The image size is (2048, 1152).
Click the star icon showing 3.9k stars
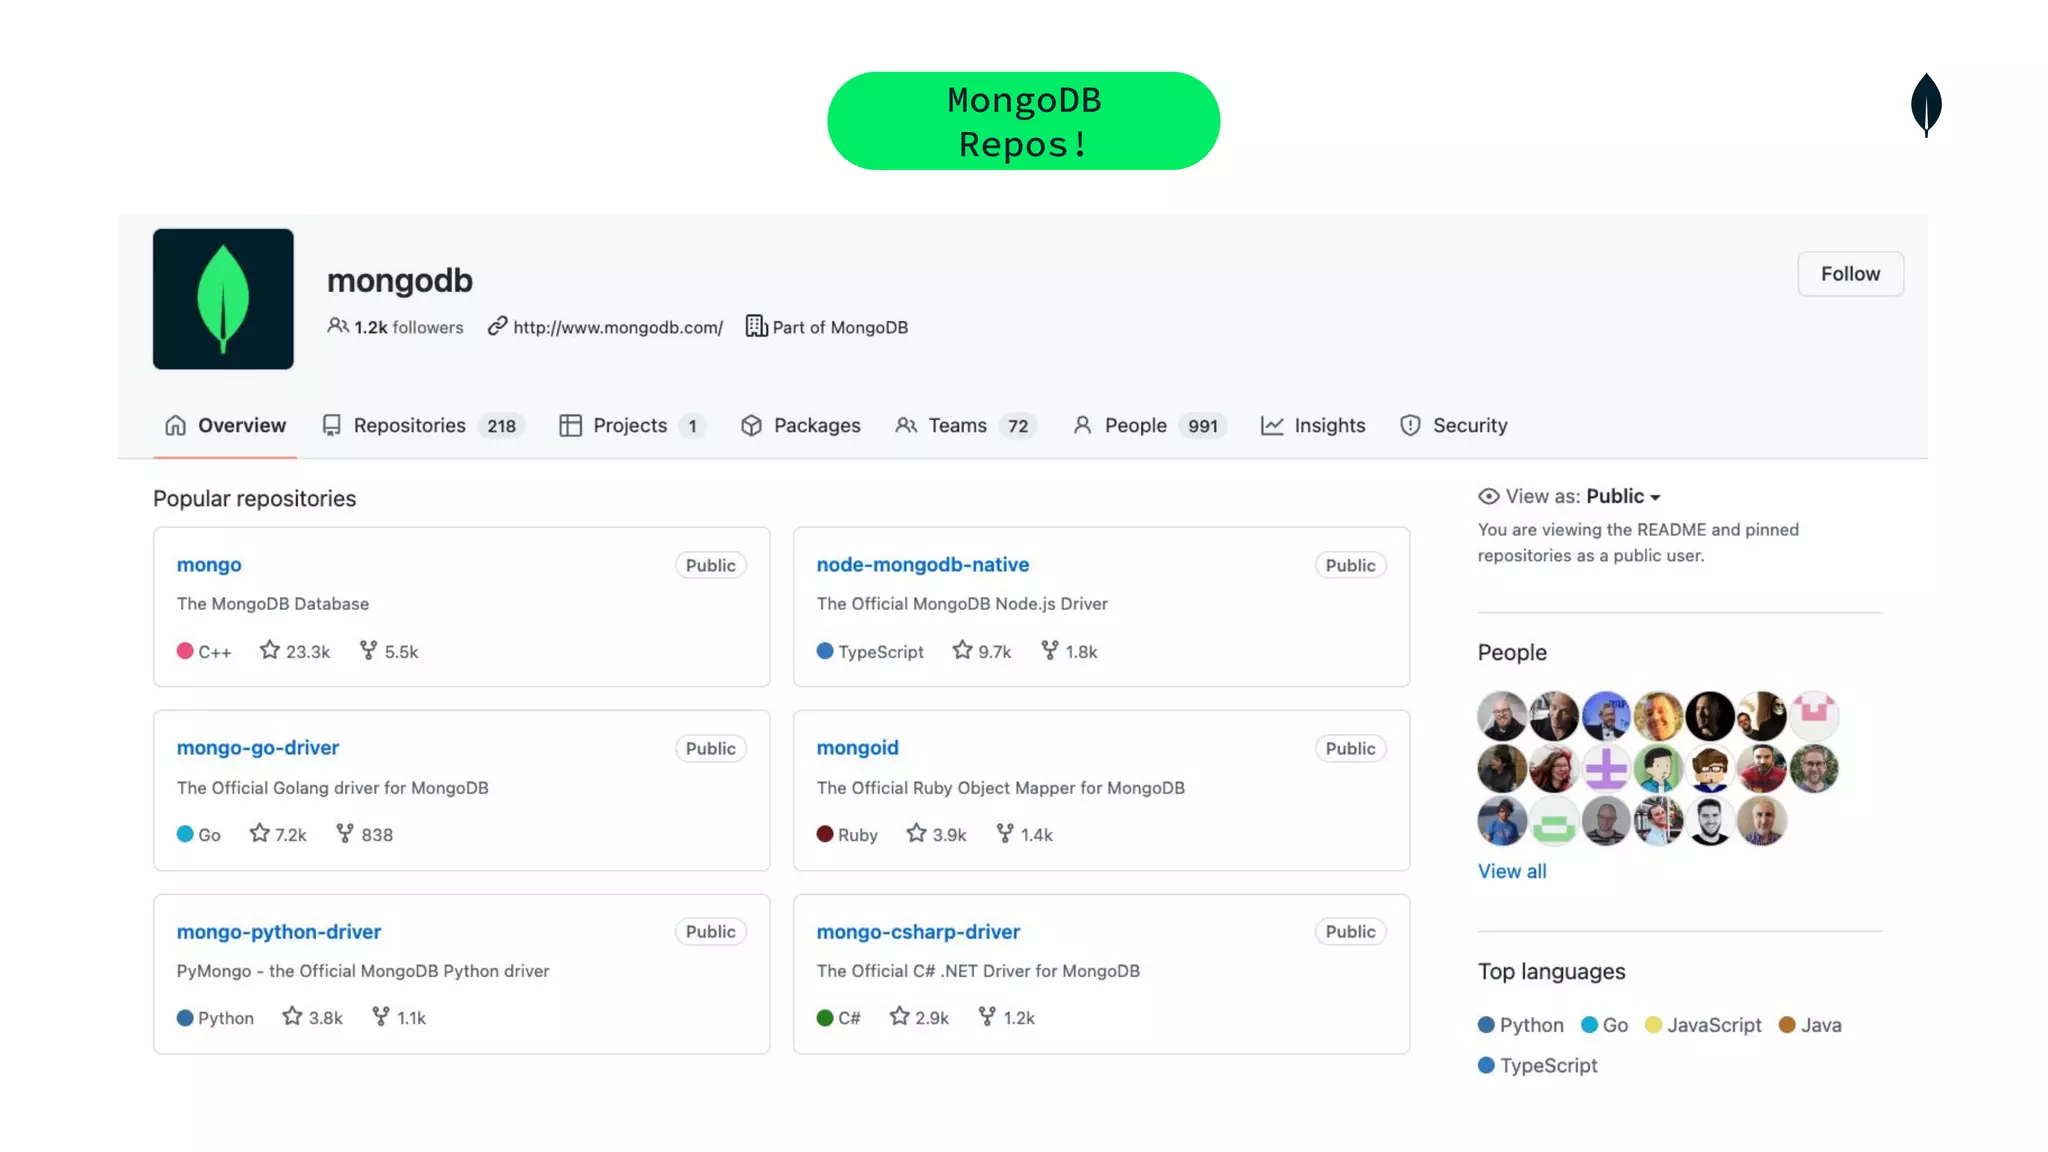point(916,833)
